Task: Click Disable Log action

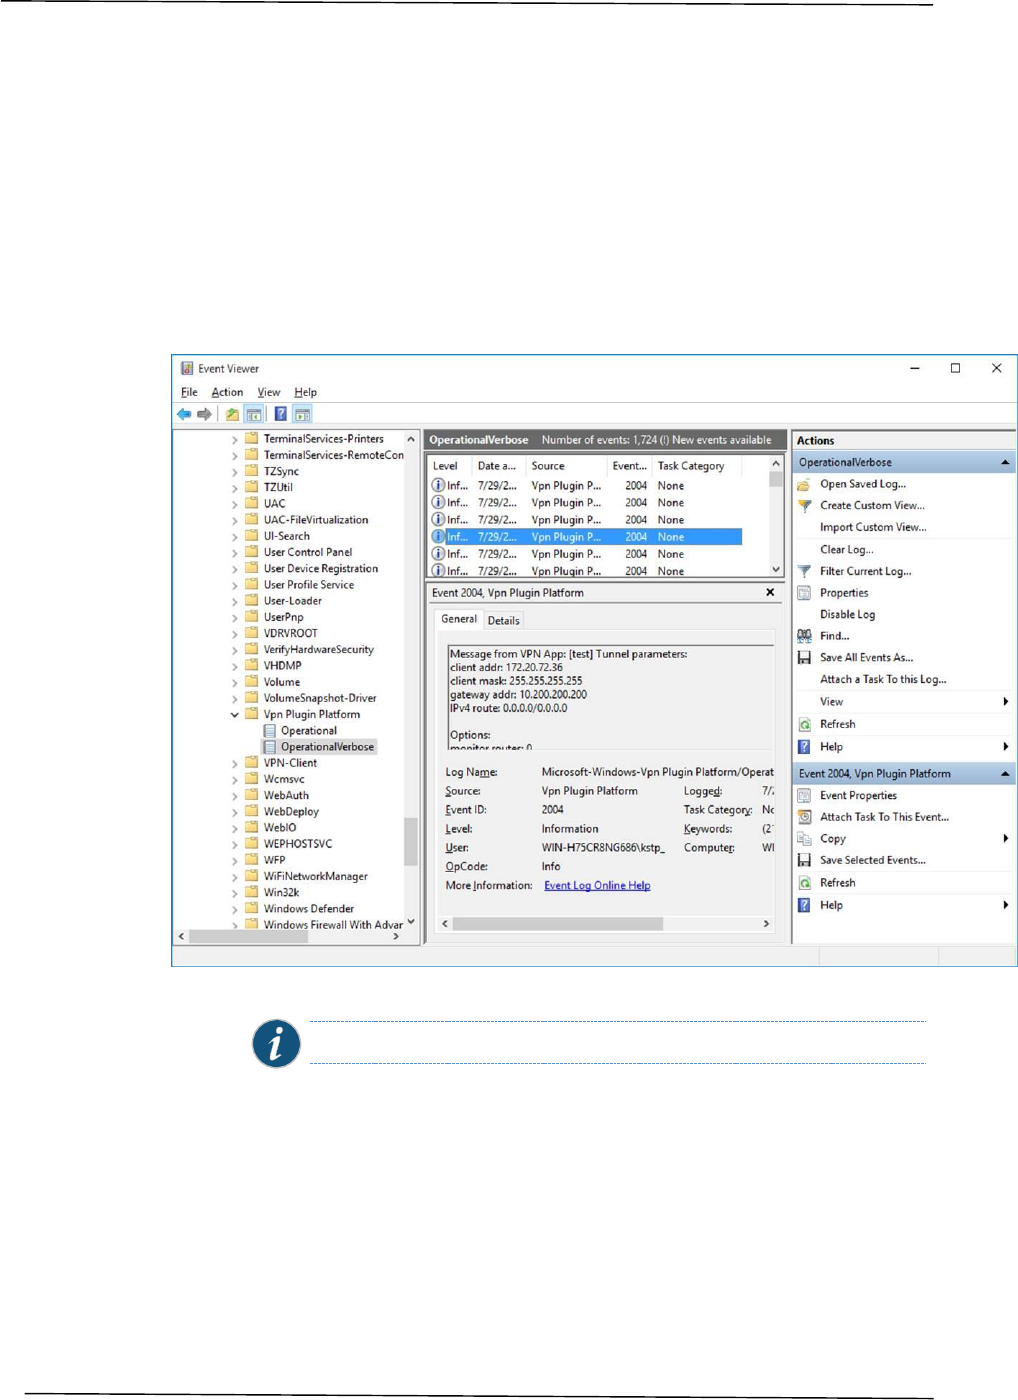Action: coord(847,615)
